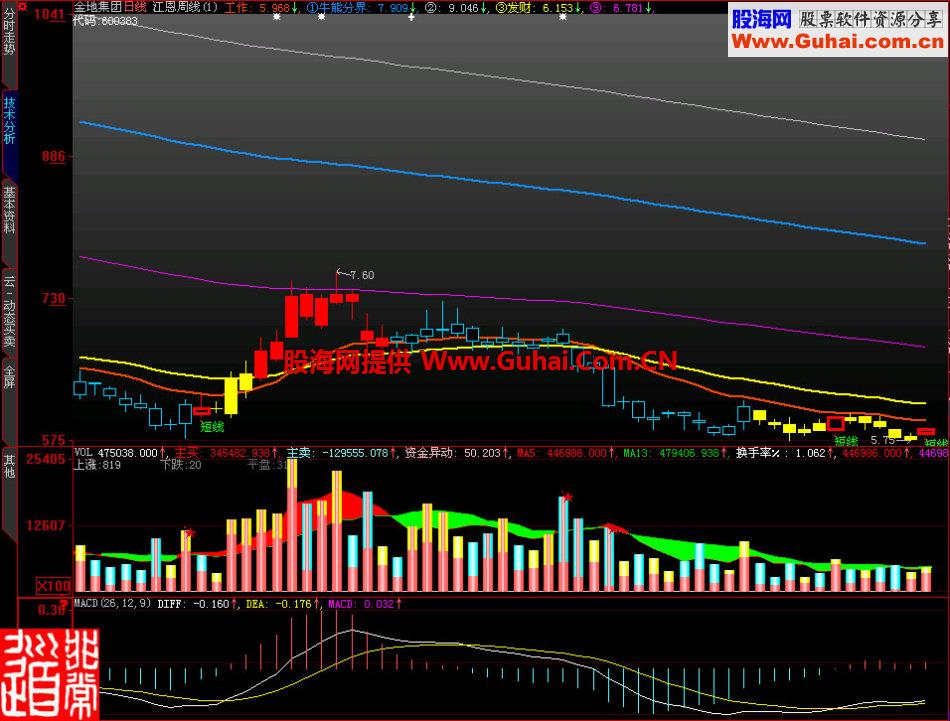Click the white plus marker atop chart

[x=411, y=17]
